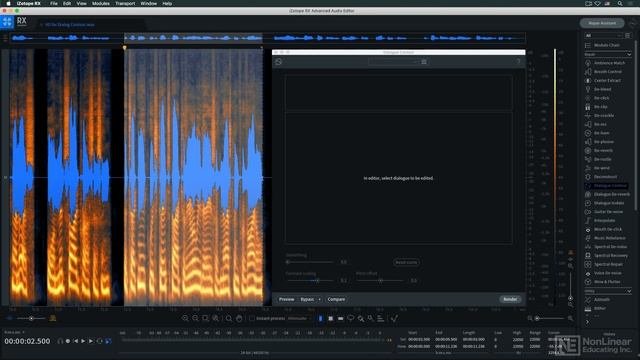Open the Guitar De-noise module
The width and height of the screenshot is (640, 360).
click(x=604, y=212)
